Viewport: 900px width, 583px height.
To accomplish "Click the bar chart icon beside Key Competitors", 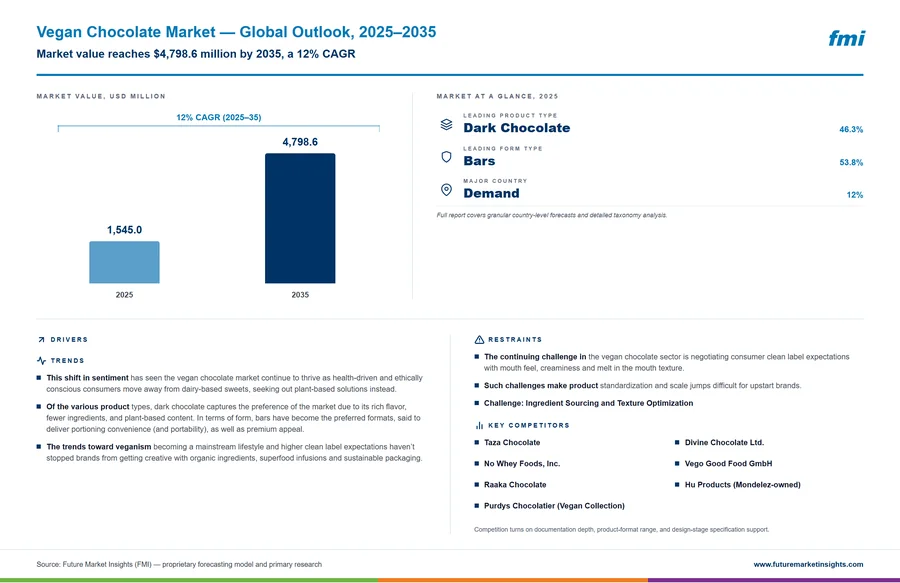I will 479,425.
